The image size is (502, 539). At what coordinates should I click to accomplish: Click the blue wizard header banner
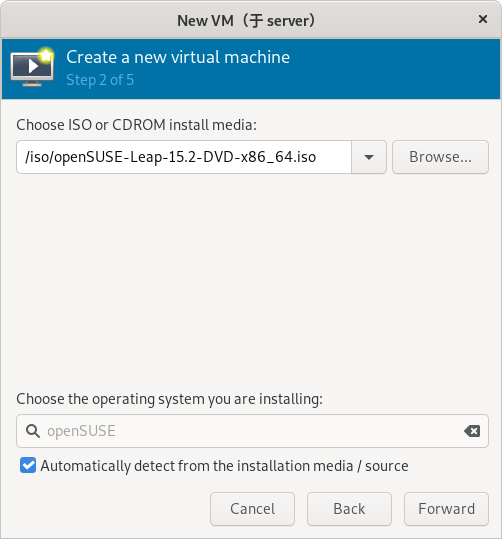[x=251, y=69]
